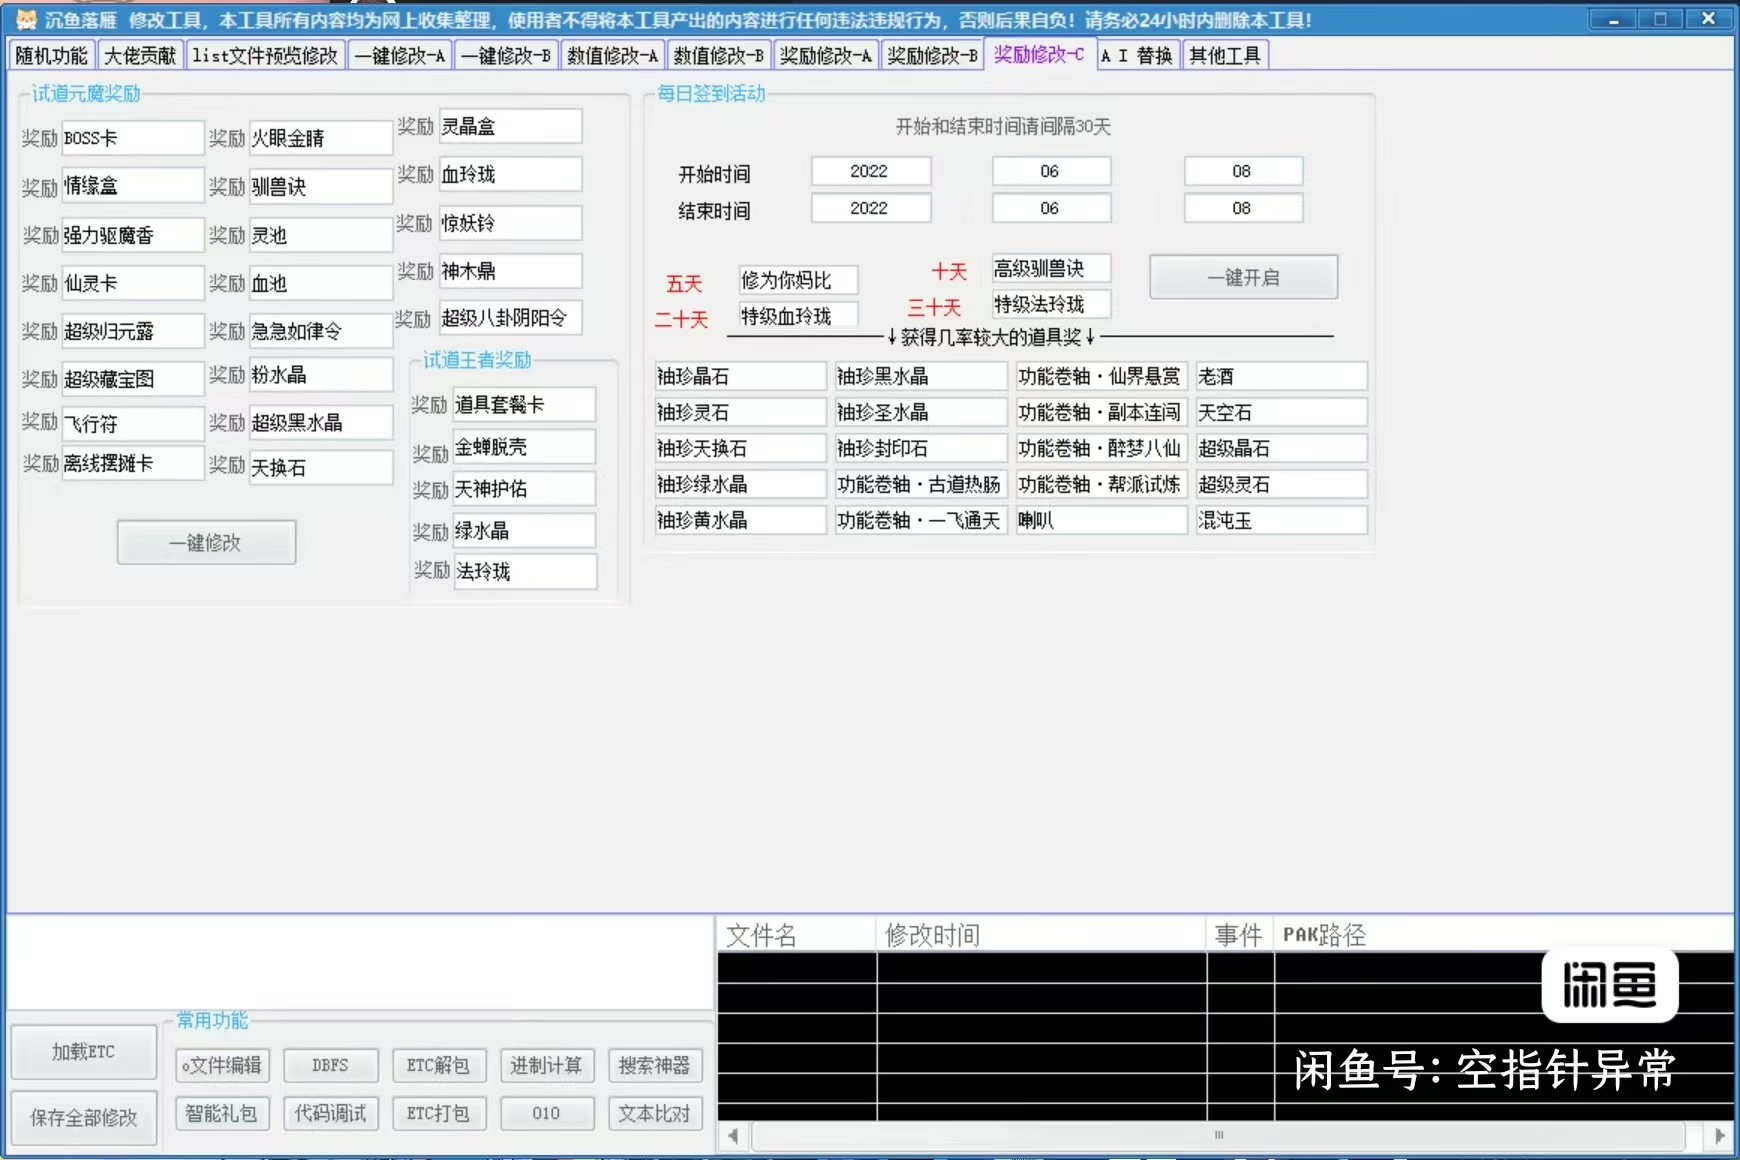Screen dimensions: 1740x1160
Task: Edit the 强力驱魔香 reward field
Action: point(132,235)
